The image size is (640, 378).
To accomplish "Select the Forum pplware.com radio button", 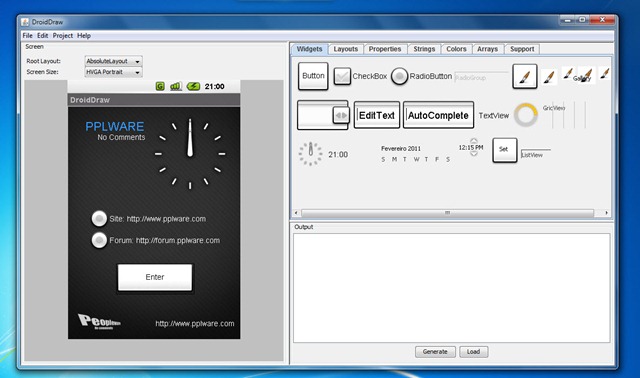I will [x=99, y=240].
